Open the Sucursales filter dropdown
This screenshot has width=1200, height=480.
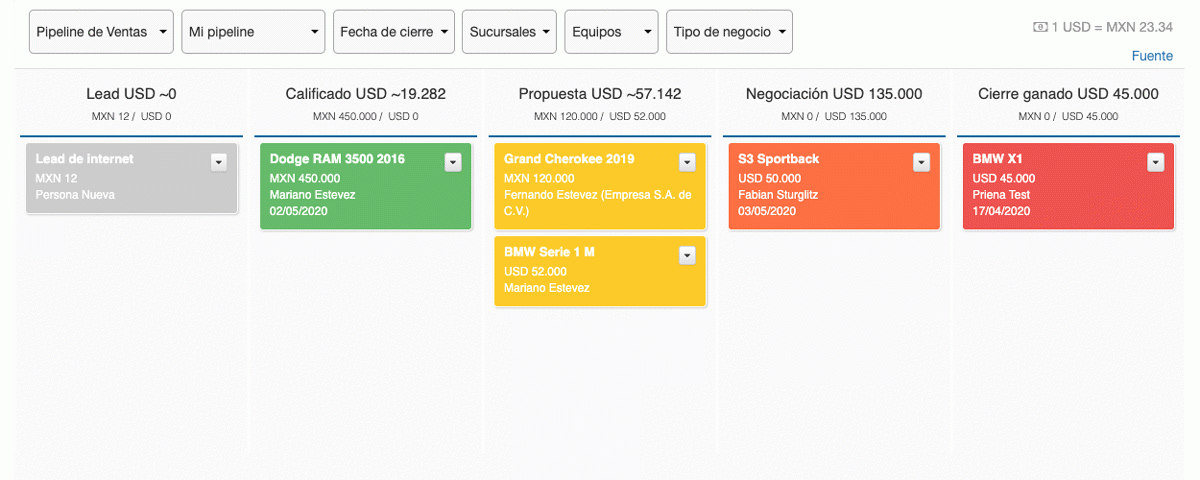(x=510, y=32)
